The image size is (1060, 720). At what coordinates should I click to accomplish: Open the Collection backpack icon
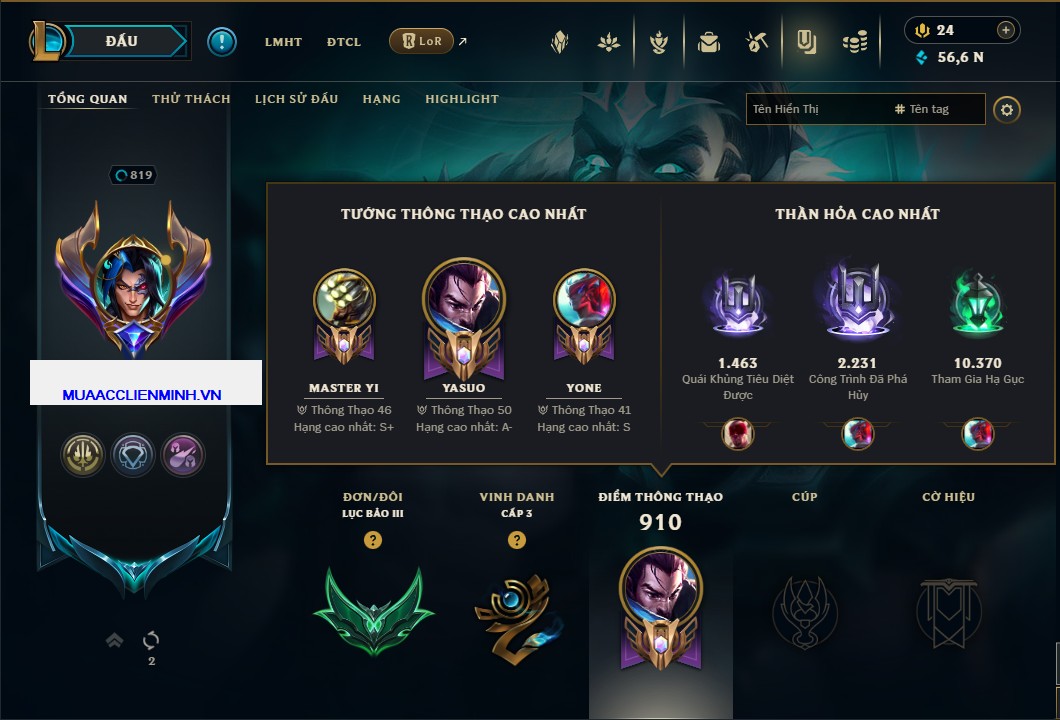click(x=708, y=43)
